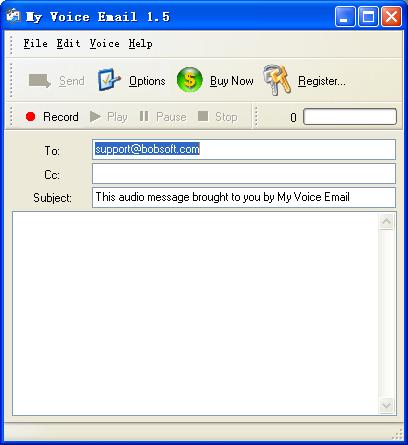This screenshot has width=408, height=445.
Task: Focus the Cc field
Action: (x=244, y=173)
